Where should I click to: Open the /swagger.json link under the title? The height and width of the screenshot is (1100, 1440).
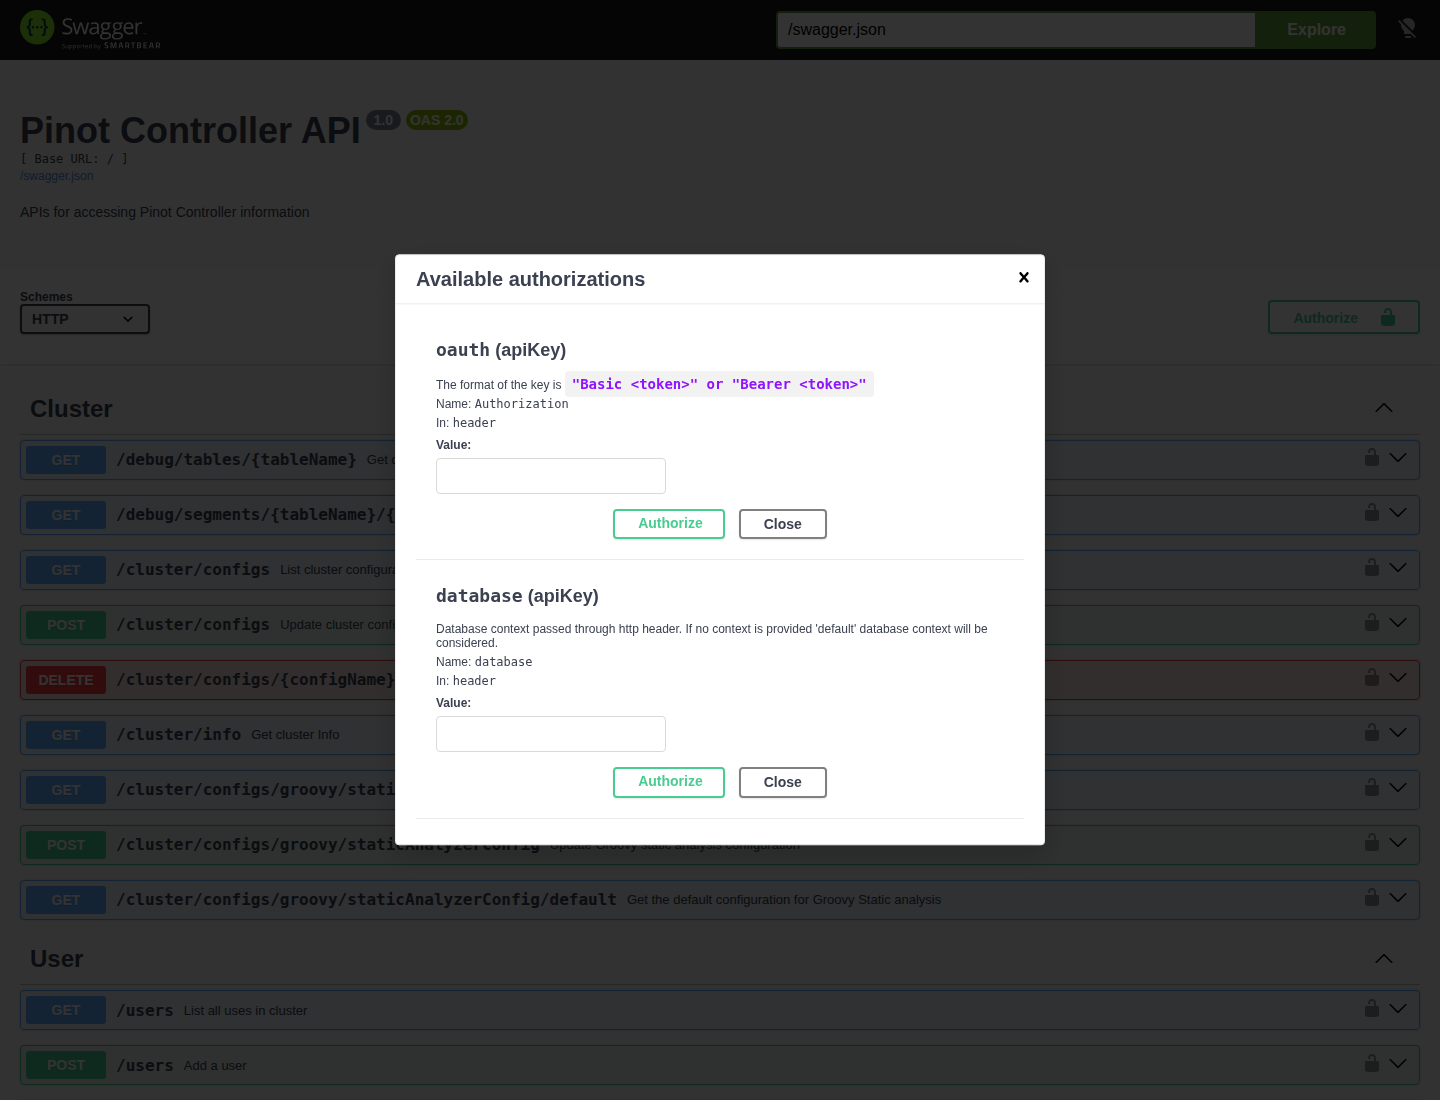57,176
